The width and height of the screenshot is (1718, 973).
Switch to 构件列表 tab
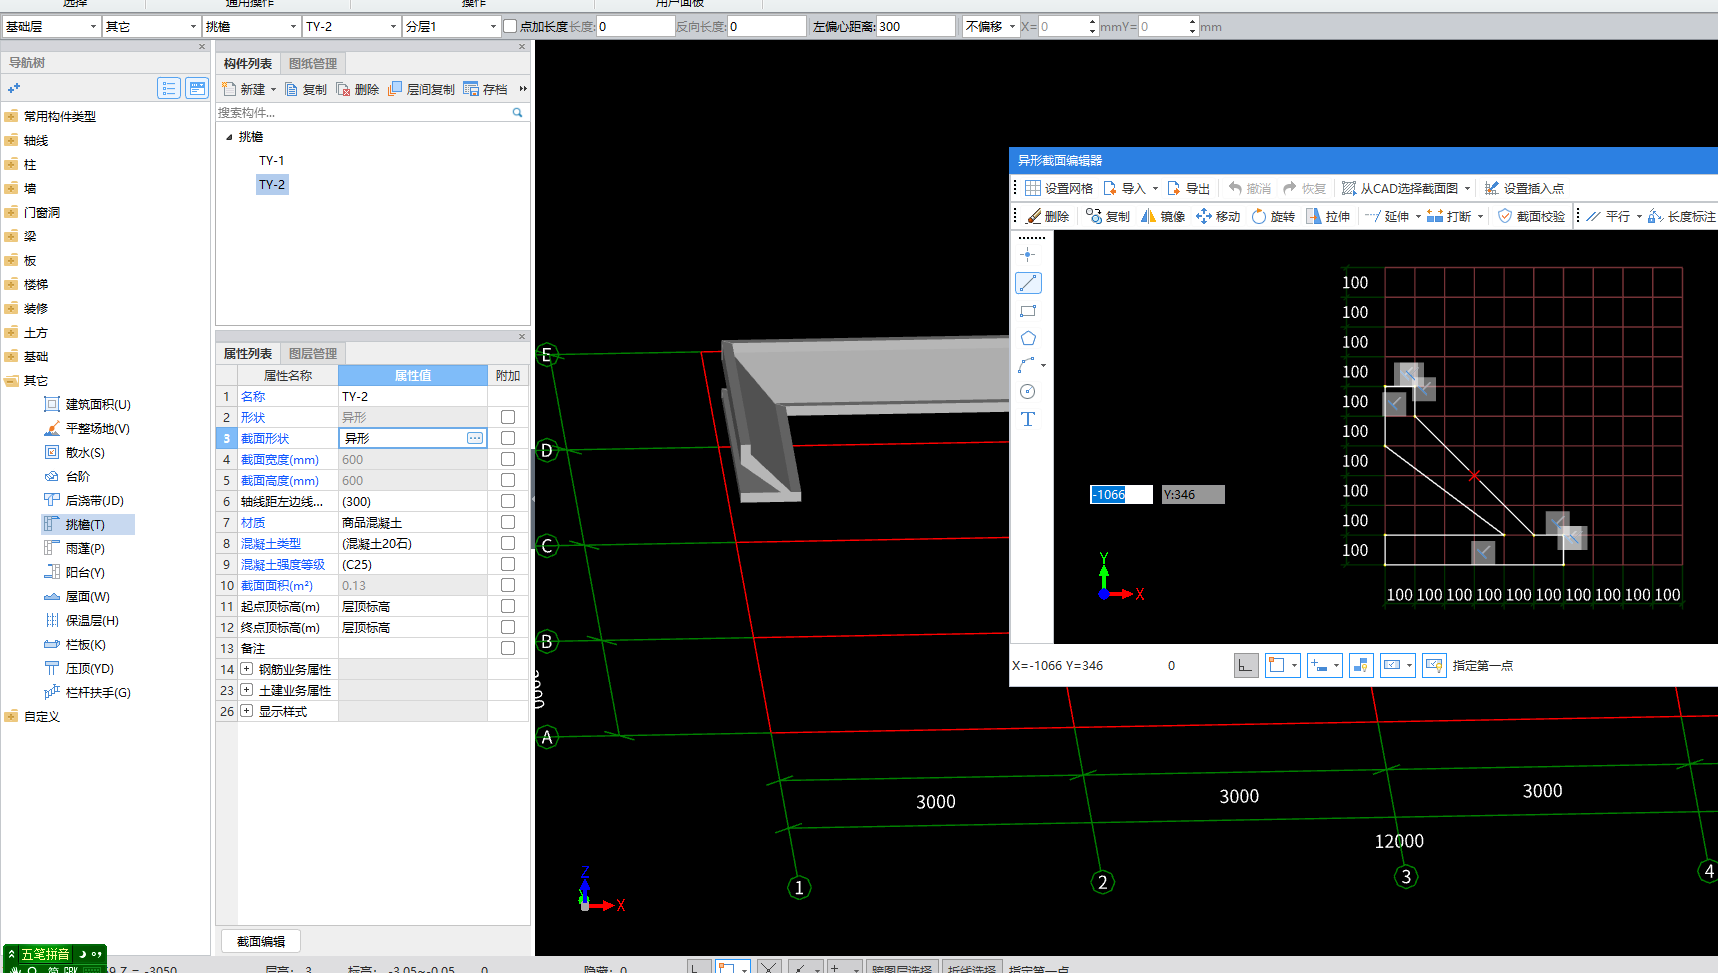pyautogui.click(x=248, y=63)
